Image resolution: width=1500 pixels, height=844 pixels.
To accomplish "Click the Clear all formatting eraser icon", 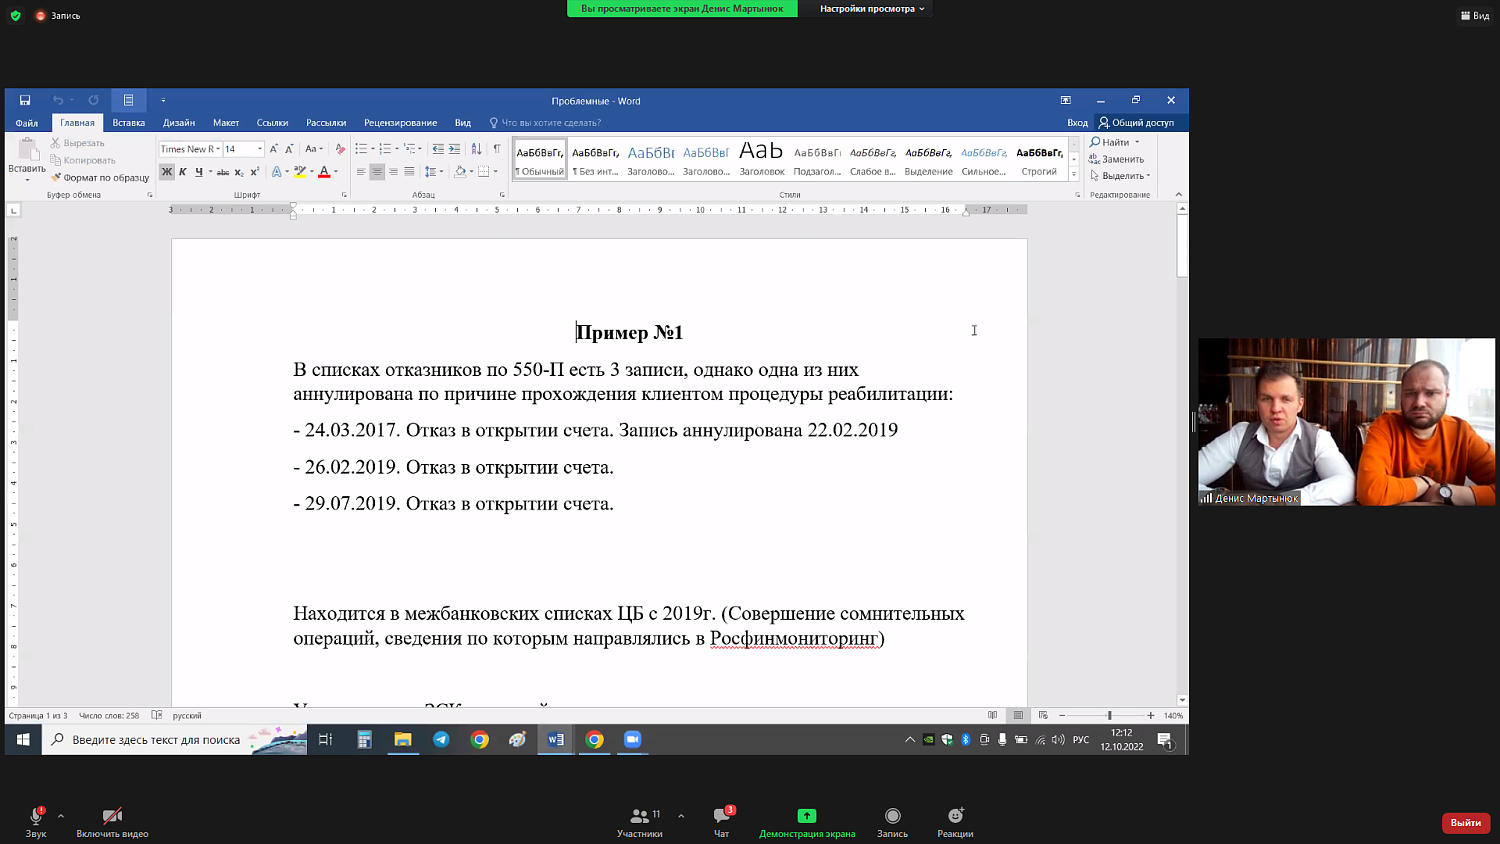I will point(340,149).
